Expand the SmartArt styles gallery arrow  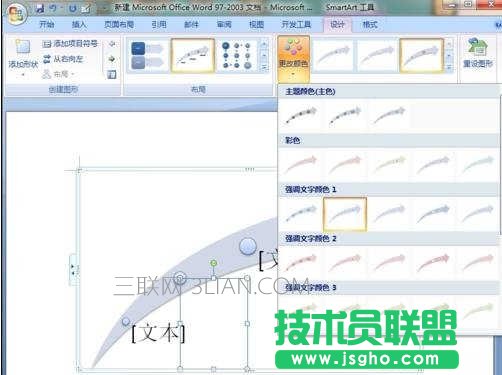[449, 67]
